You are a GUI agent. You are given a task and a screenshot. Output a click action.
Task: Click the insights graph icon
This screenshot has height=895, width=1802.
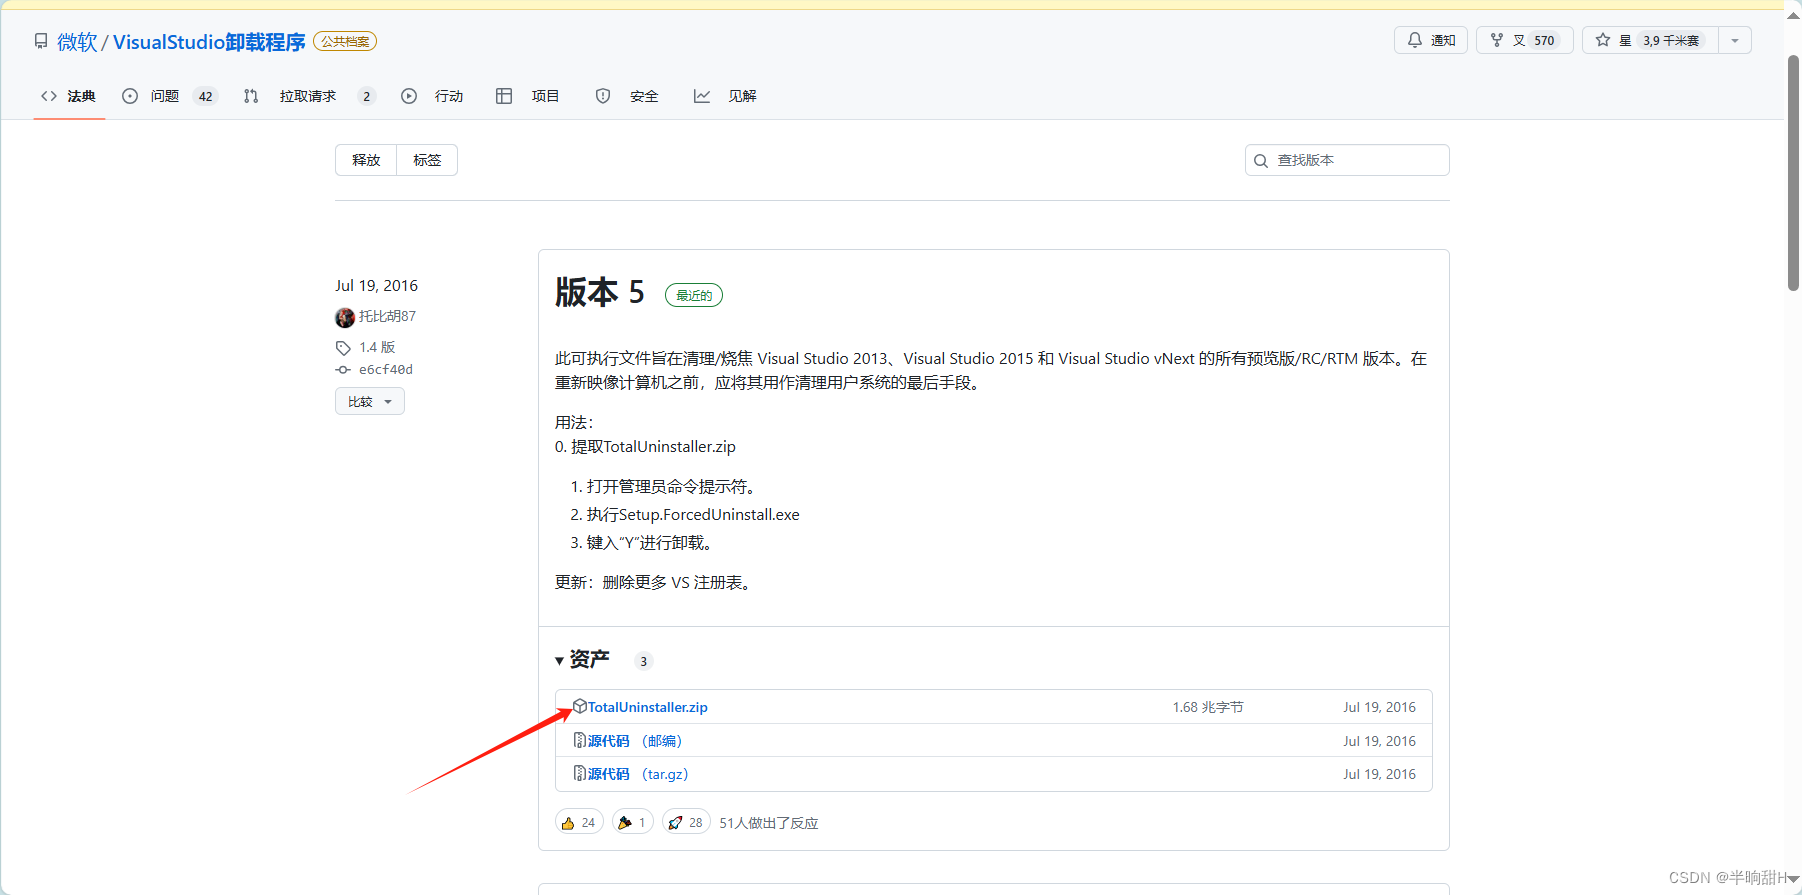[702, 96]
